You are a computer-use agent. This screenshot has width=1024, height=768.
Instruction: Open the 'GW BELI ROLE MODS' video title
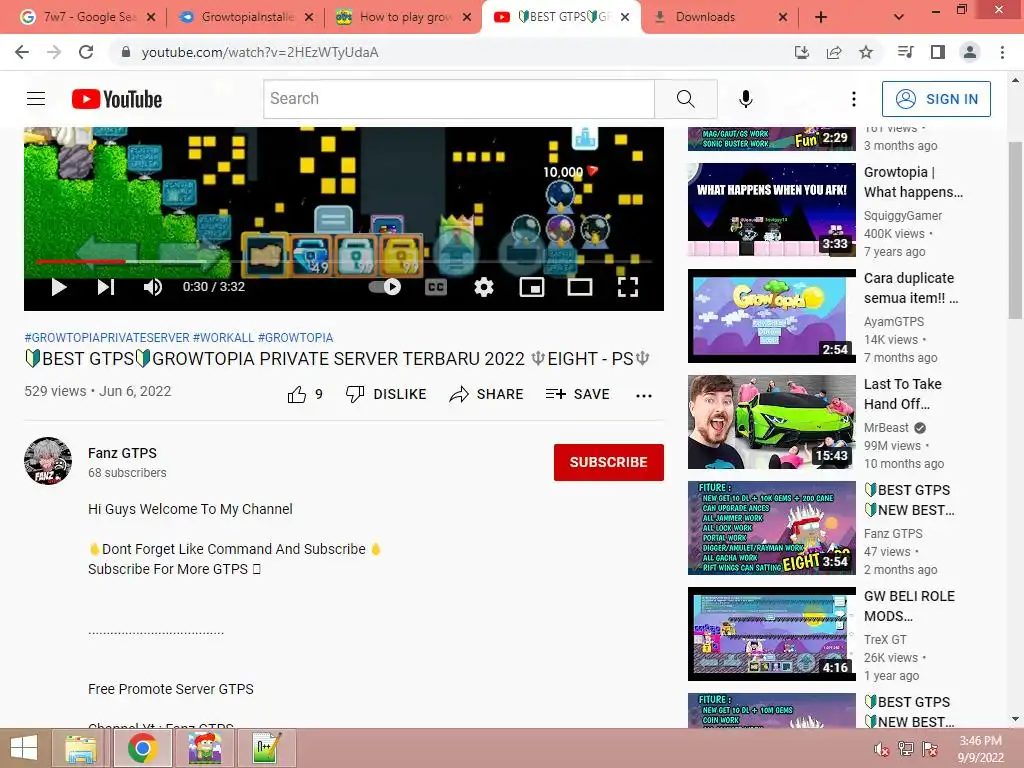(909, 606)
